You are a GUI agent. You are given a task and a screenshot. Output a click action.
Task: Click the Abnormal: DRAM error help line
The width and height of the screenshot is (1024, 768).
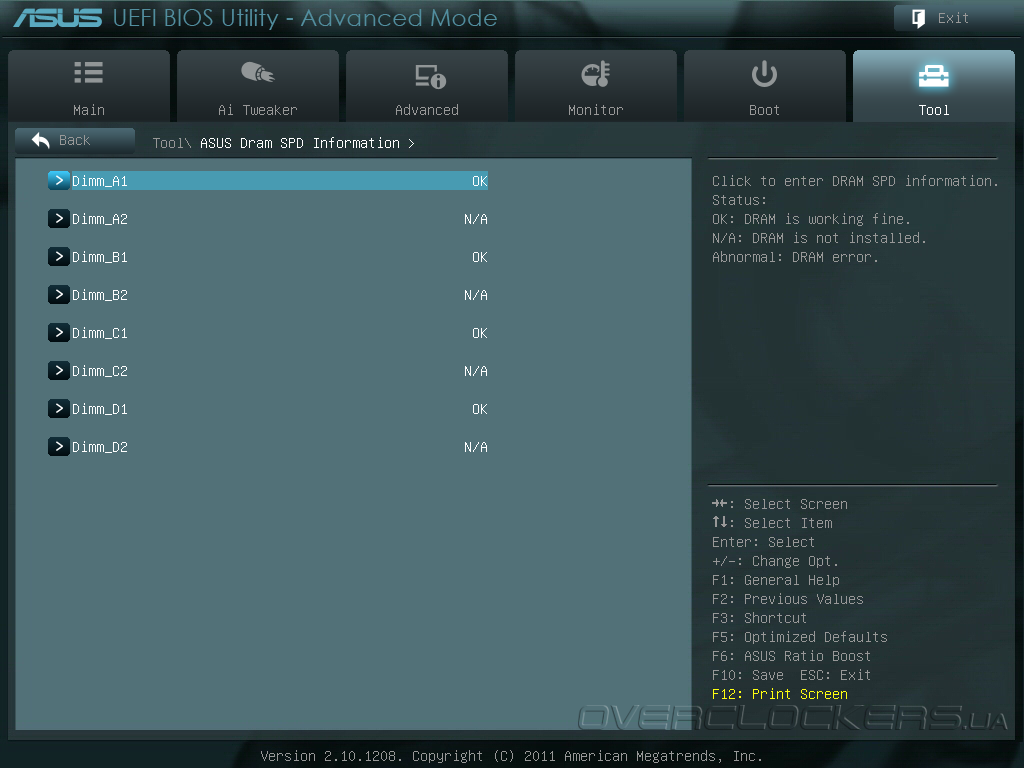tap(795, 257)
